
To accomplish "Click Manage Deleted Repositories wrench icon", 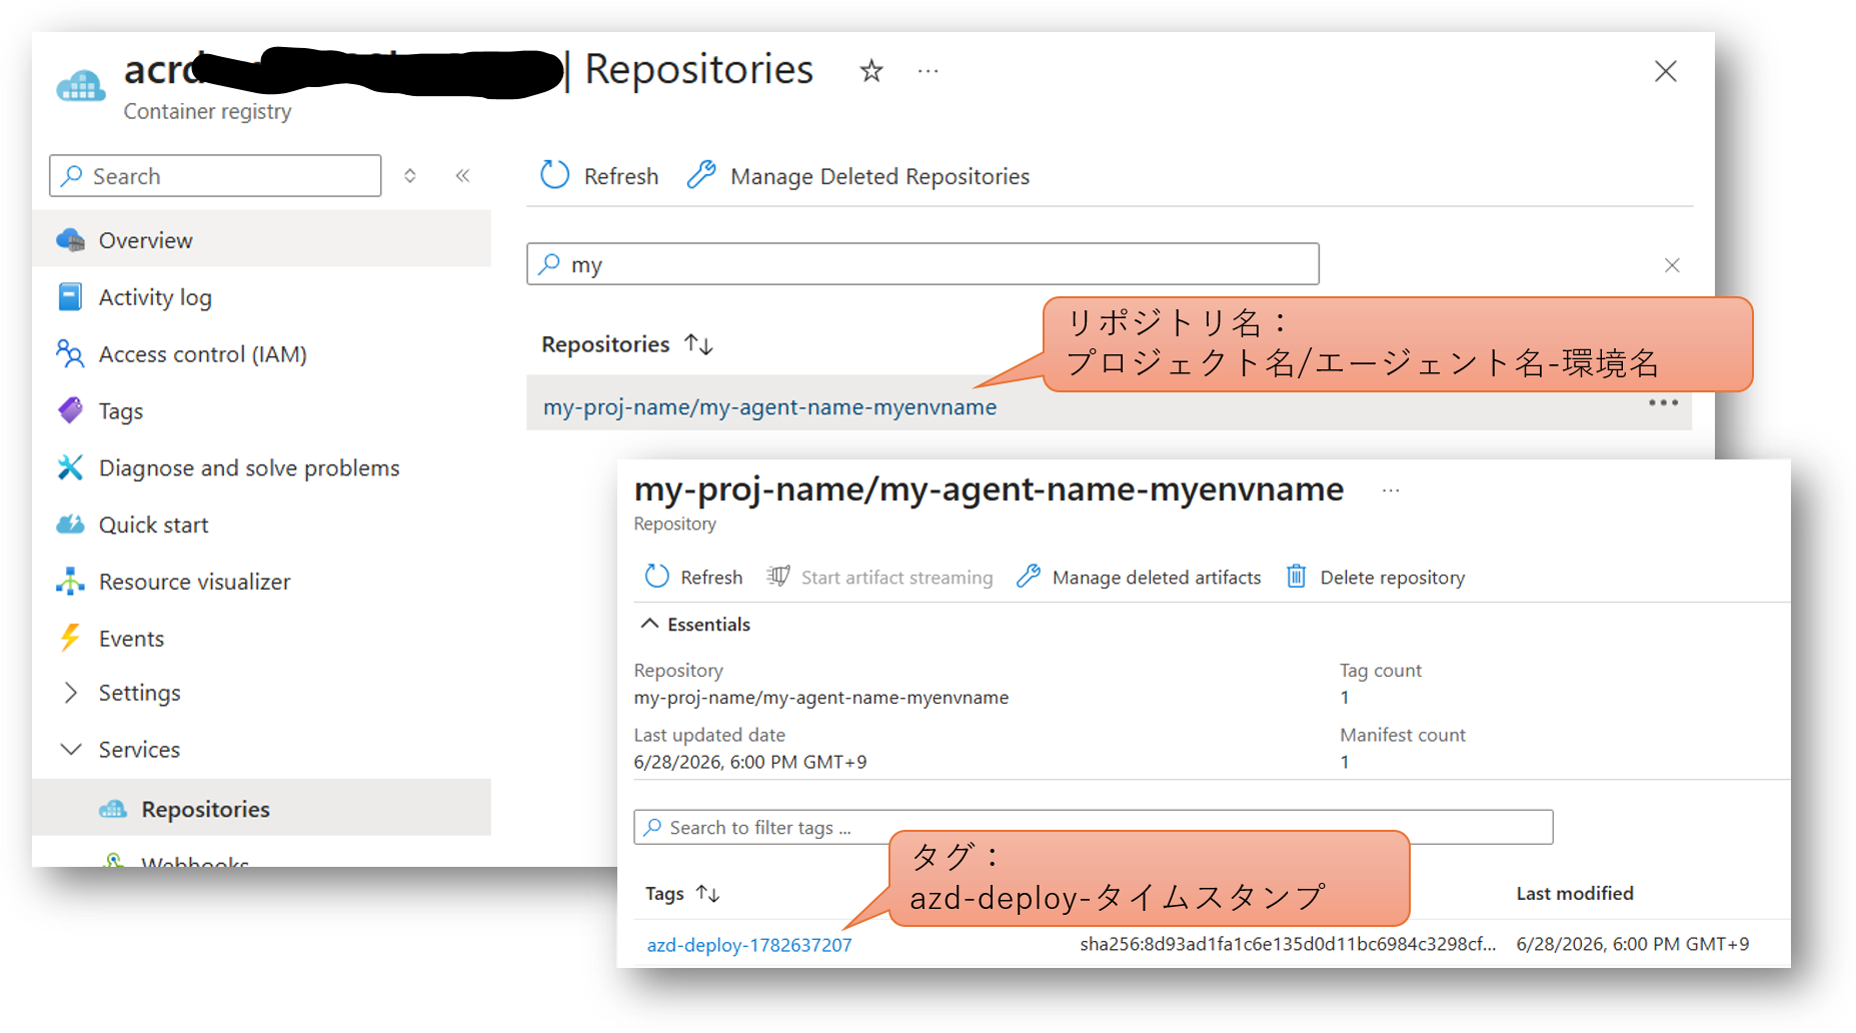I will pos(701,175).
